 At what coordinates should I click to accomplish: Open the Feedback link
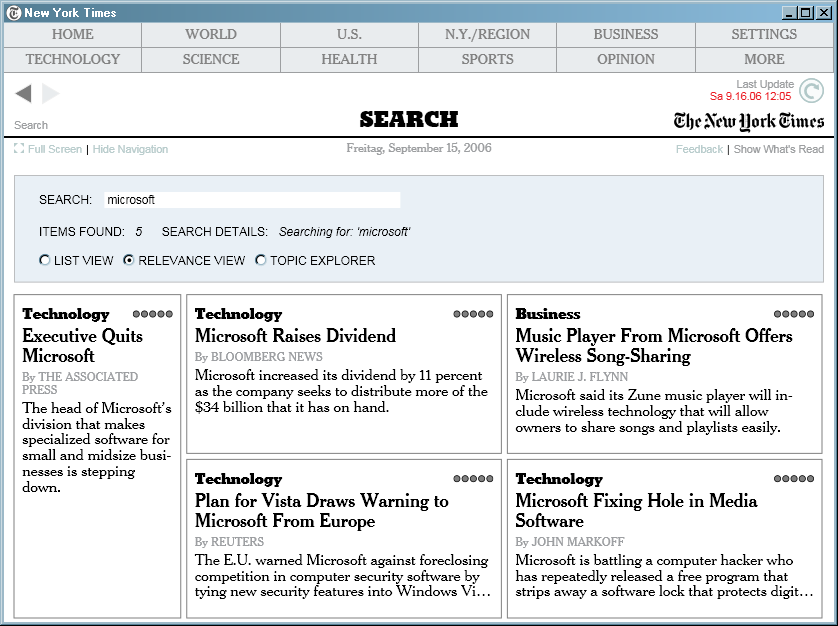pos(699,149)
